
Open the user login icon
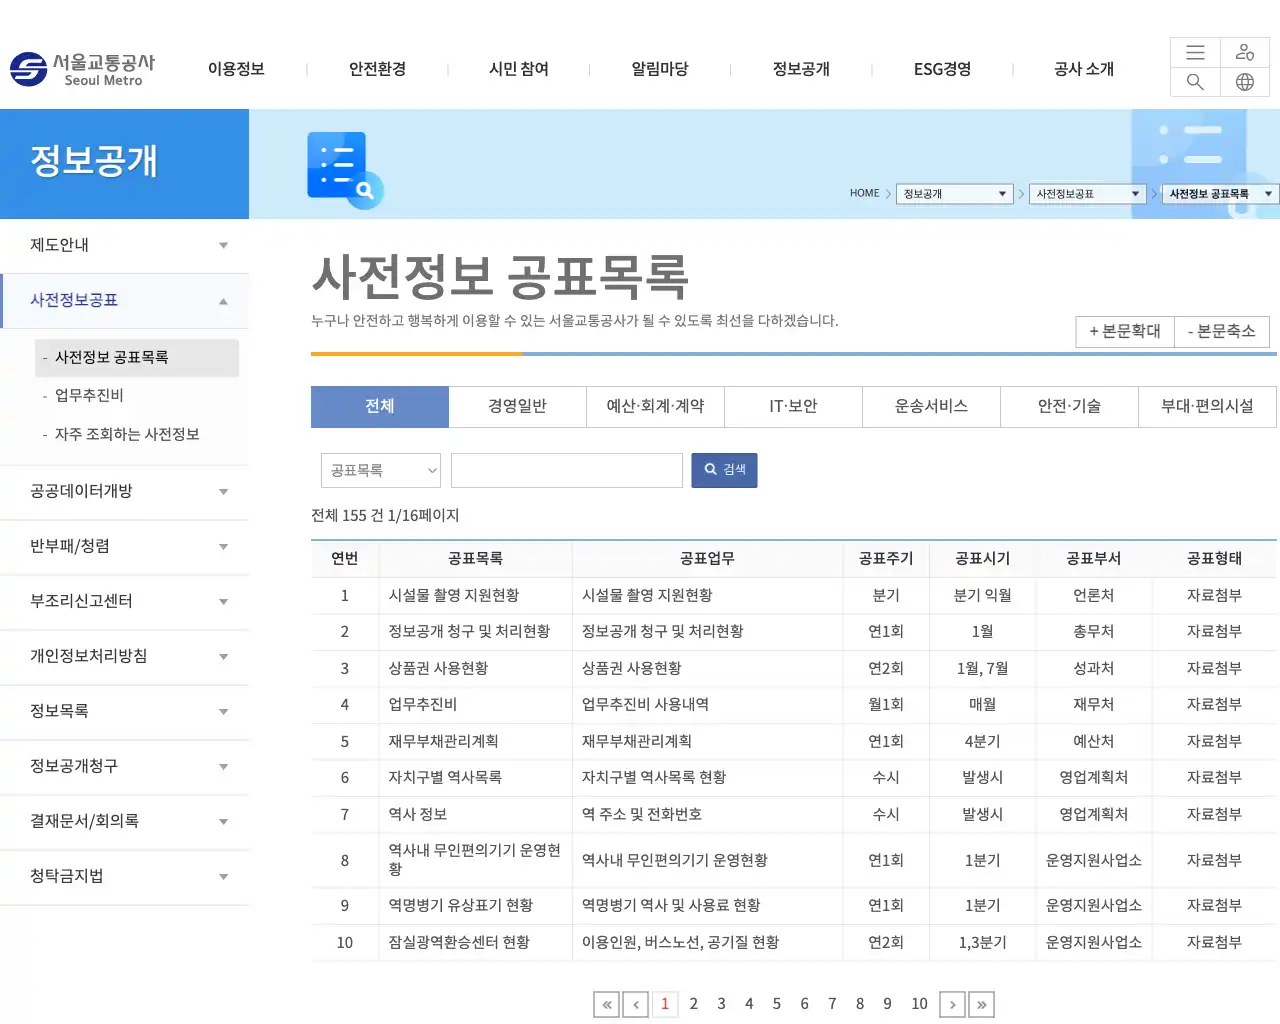pyautogui.click(x=1245, y=53)
